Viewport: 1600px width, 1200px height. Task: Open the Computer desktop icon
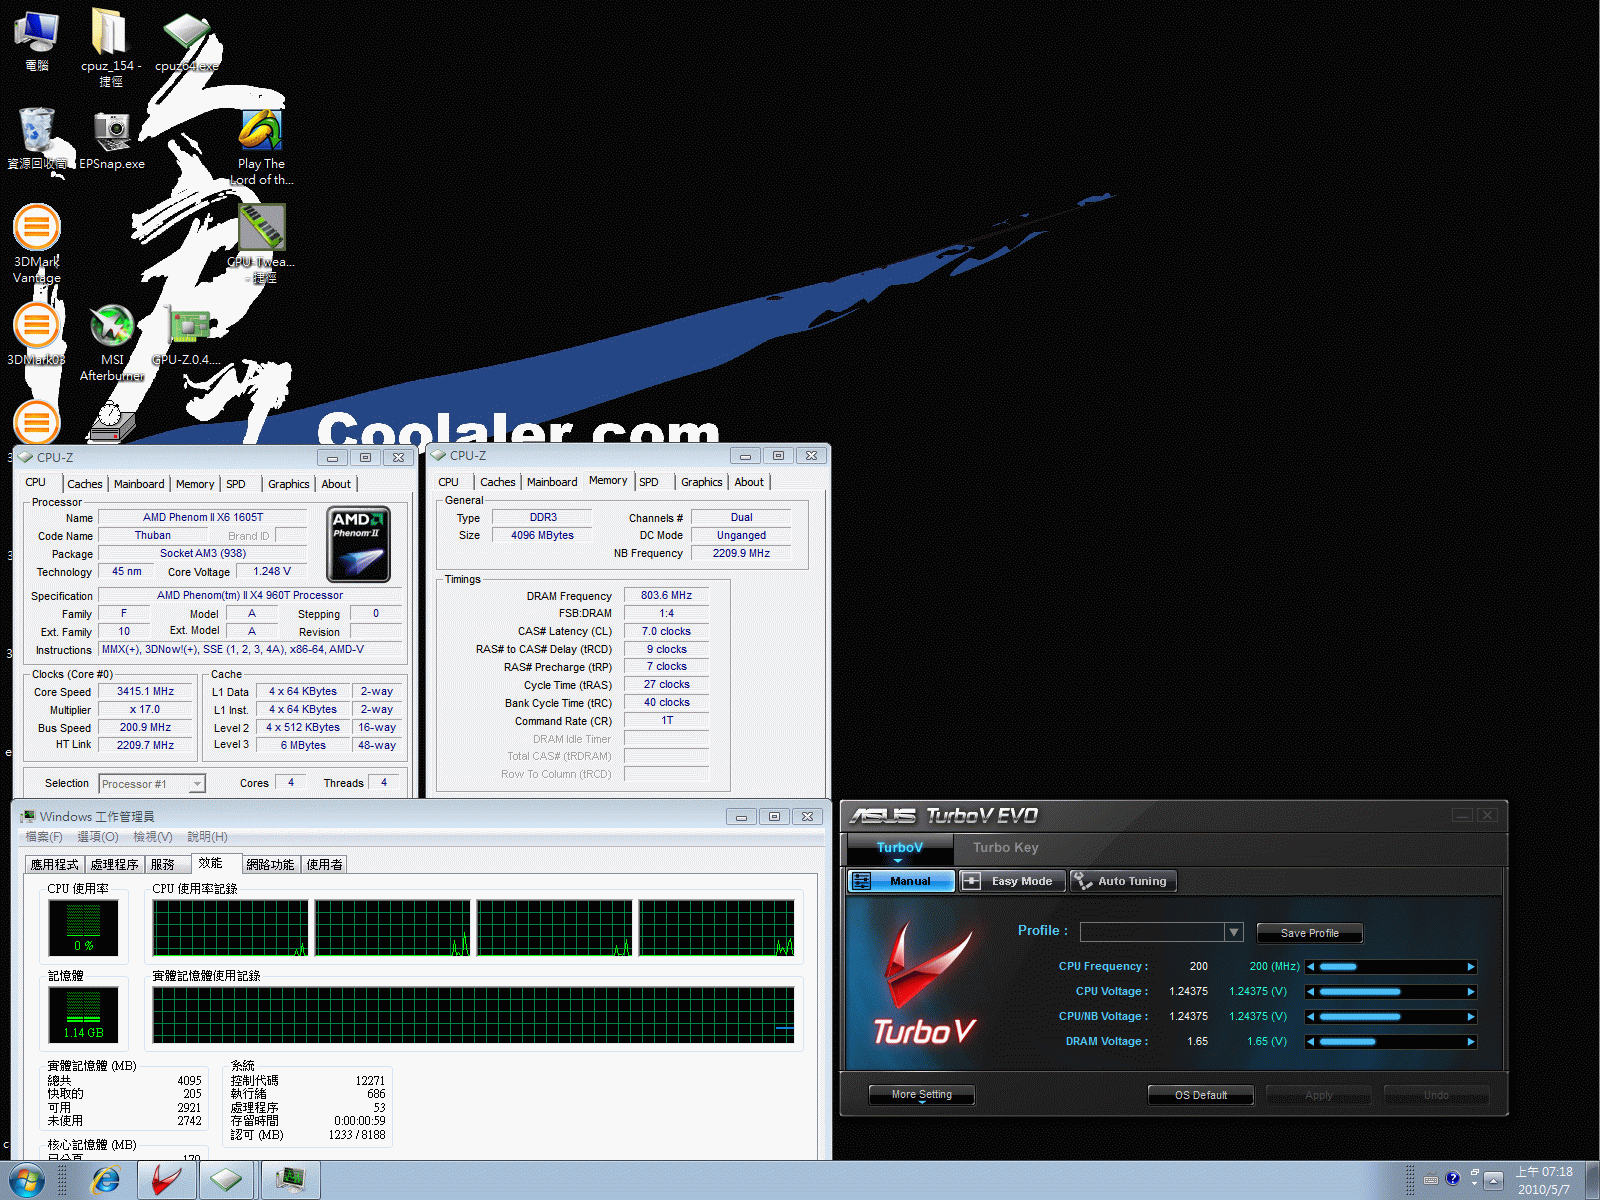pos(37,38)
